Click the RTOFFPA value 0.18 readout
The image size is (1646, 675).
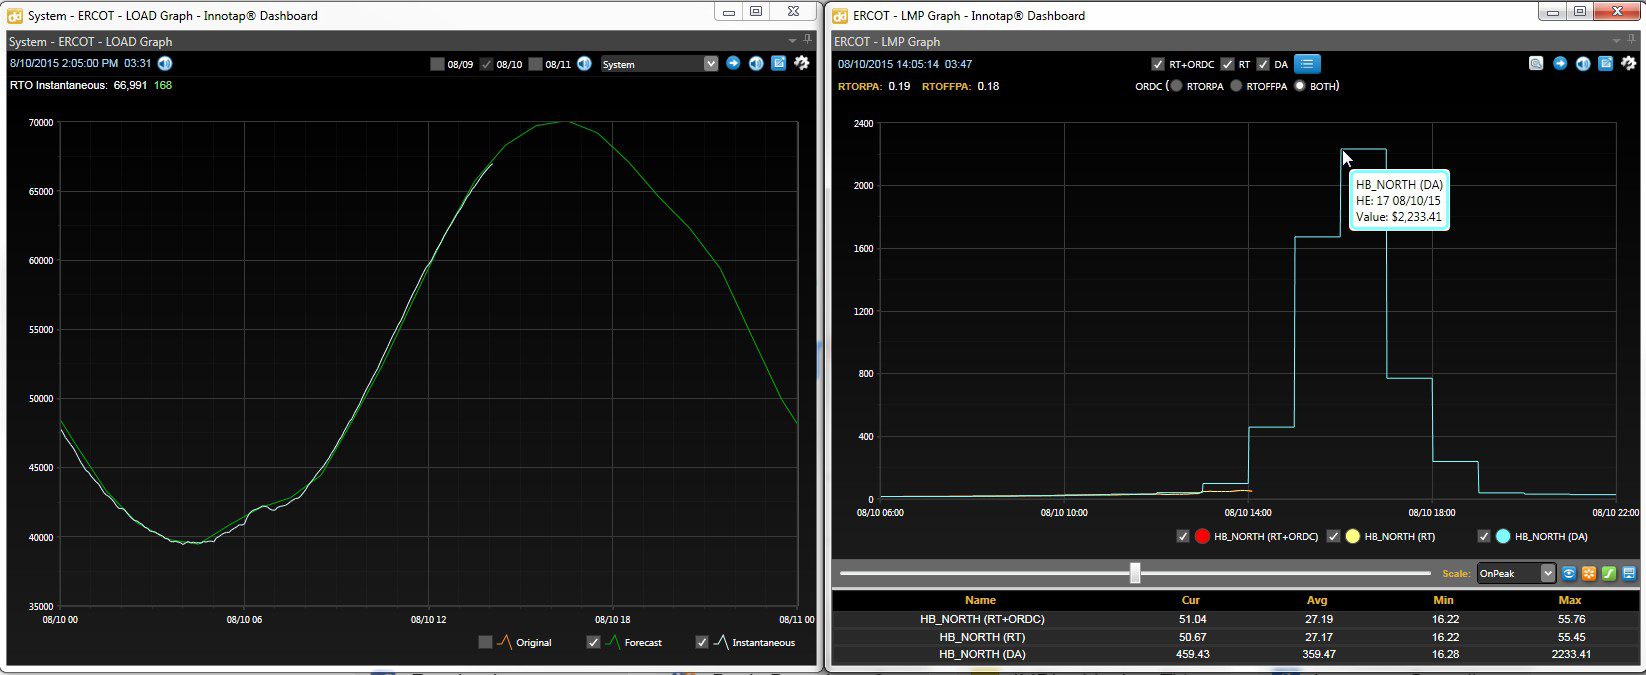click(988, 86)
